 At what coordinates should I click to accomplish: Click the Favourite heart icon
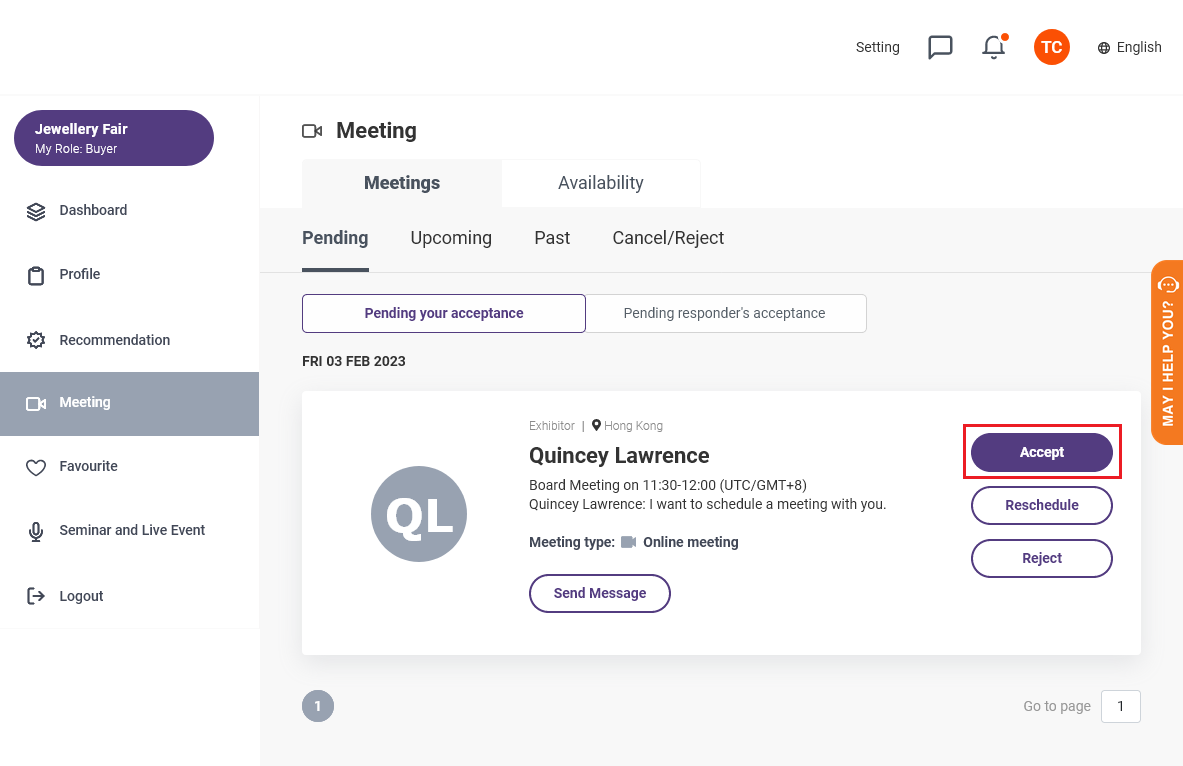35,467
